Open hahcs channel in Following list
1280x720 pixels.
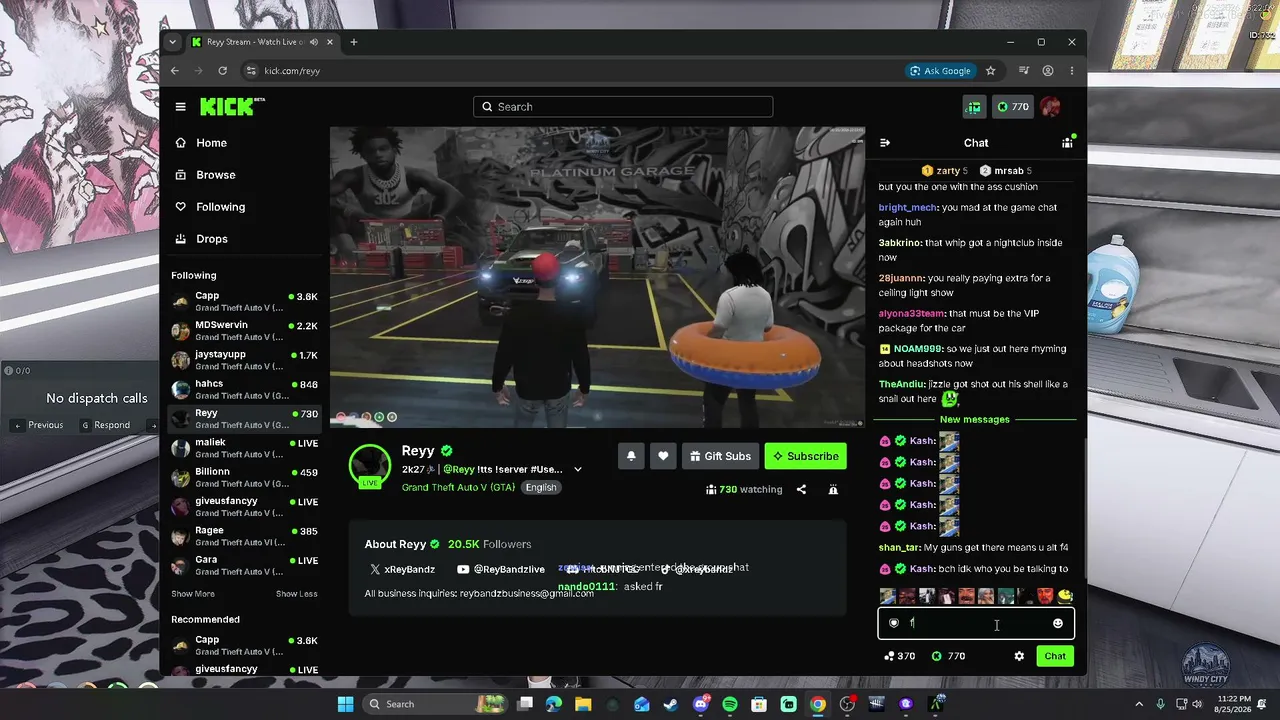click(x=244, y=389)
